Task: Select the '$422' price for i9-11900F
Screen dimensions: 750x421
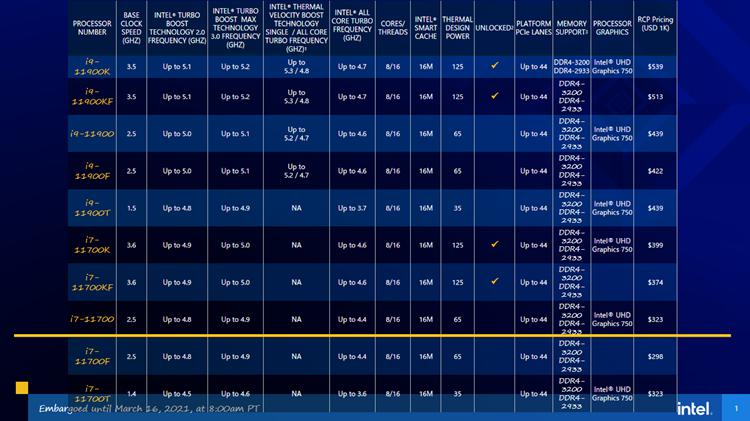Action: (655, 171)
